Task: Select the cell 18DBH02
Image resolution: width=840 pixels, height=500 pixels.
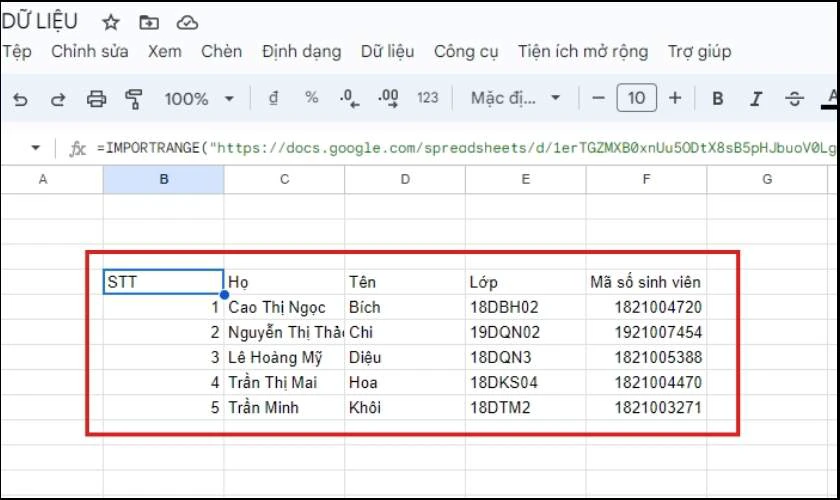Action: pyautogui.click(x=526, y=307)
